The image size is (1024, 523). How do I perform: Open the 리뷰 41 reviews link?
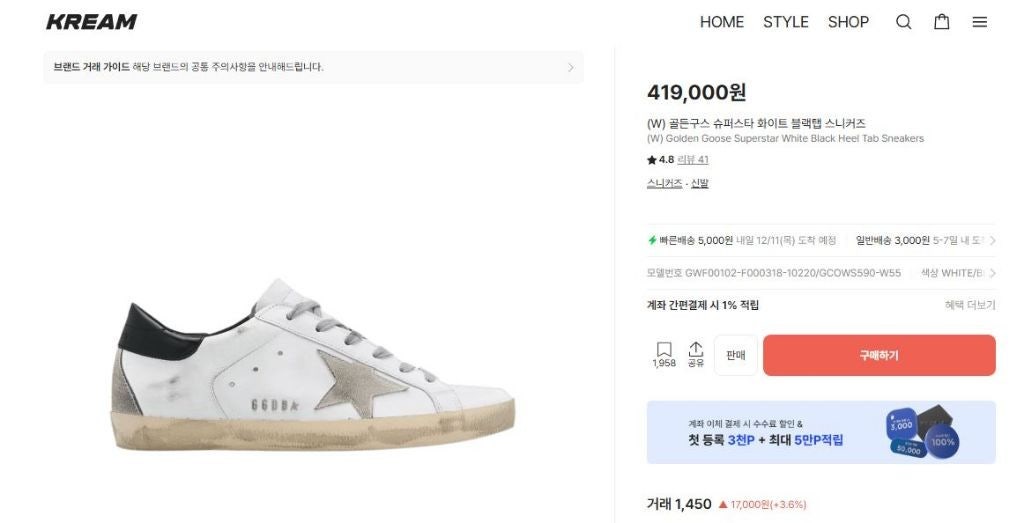(x=693, y=160)
